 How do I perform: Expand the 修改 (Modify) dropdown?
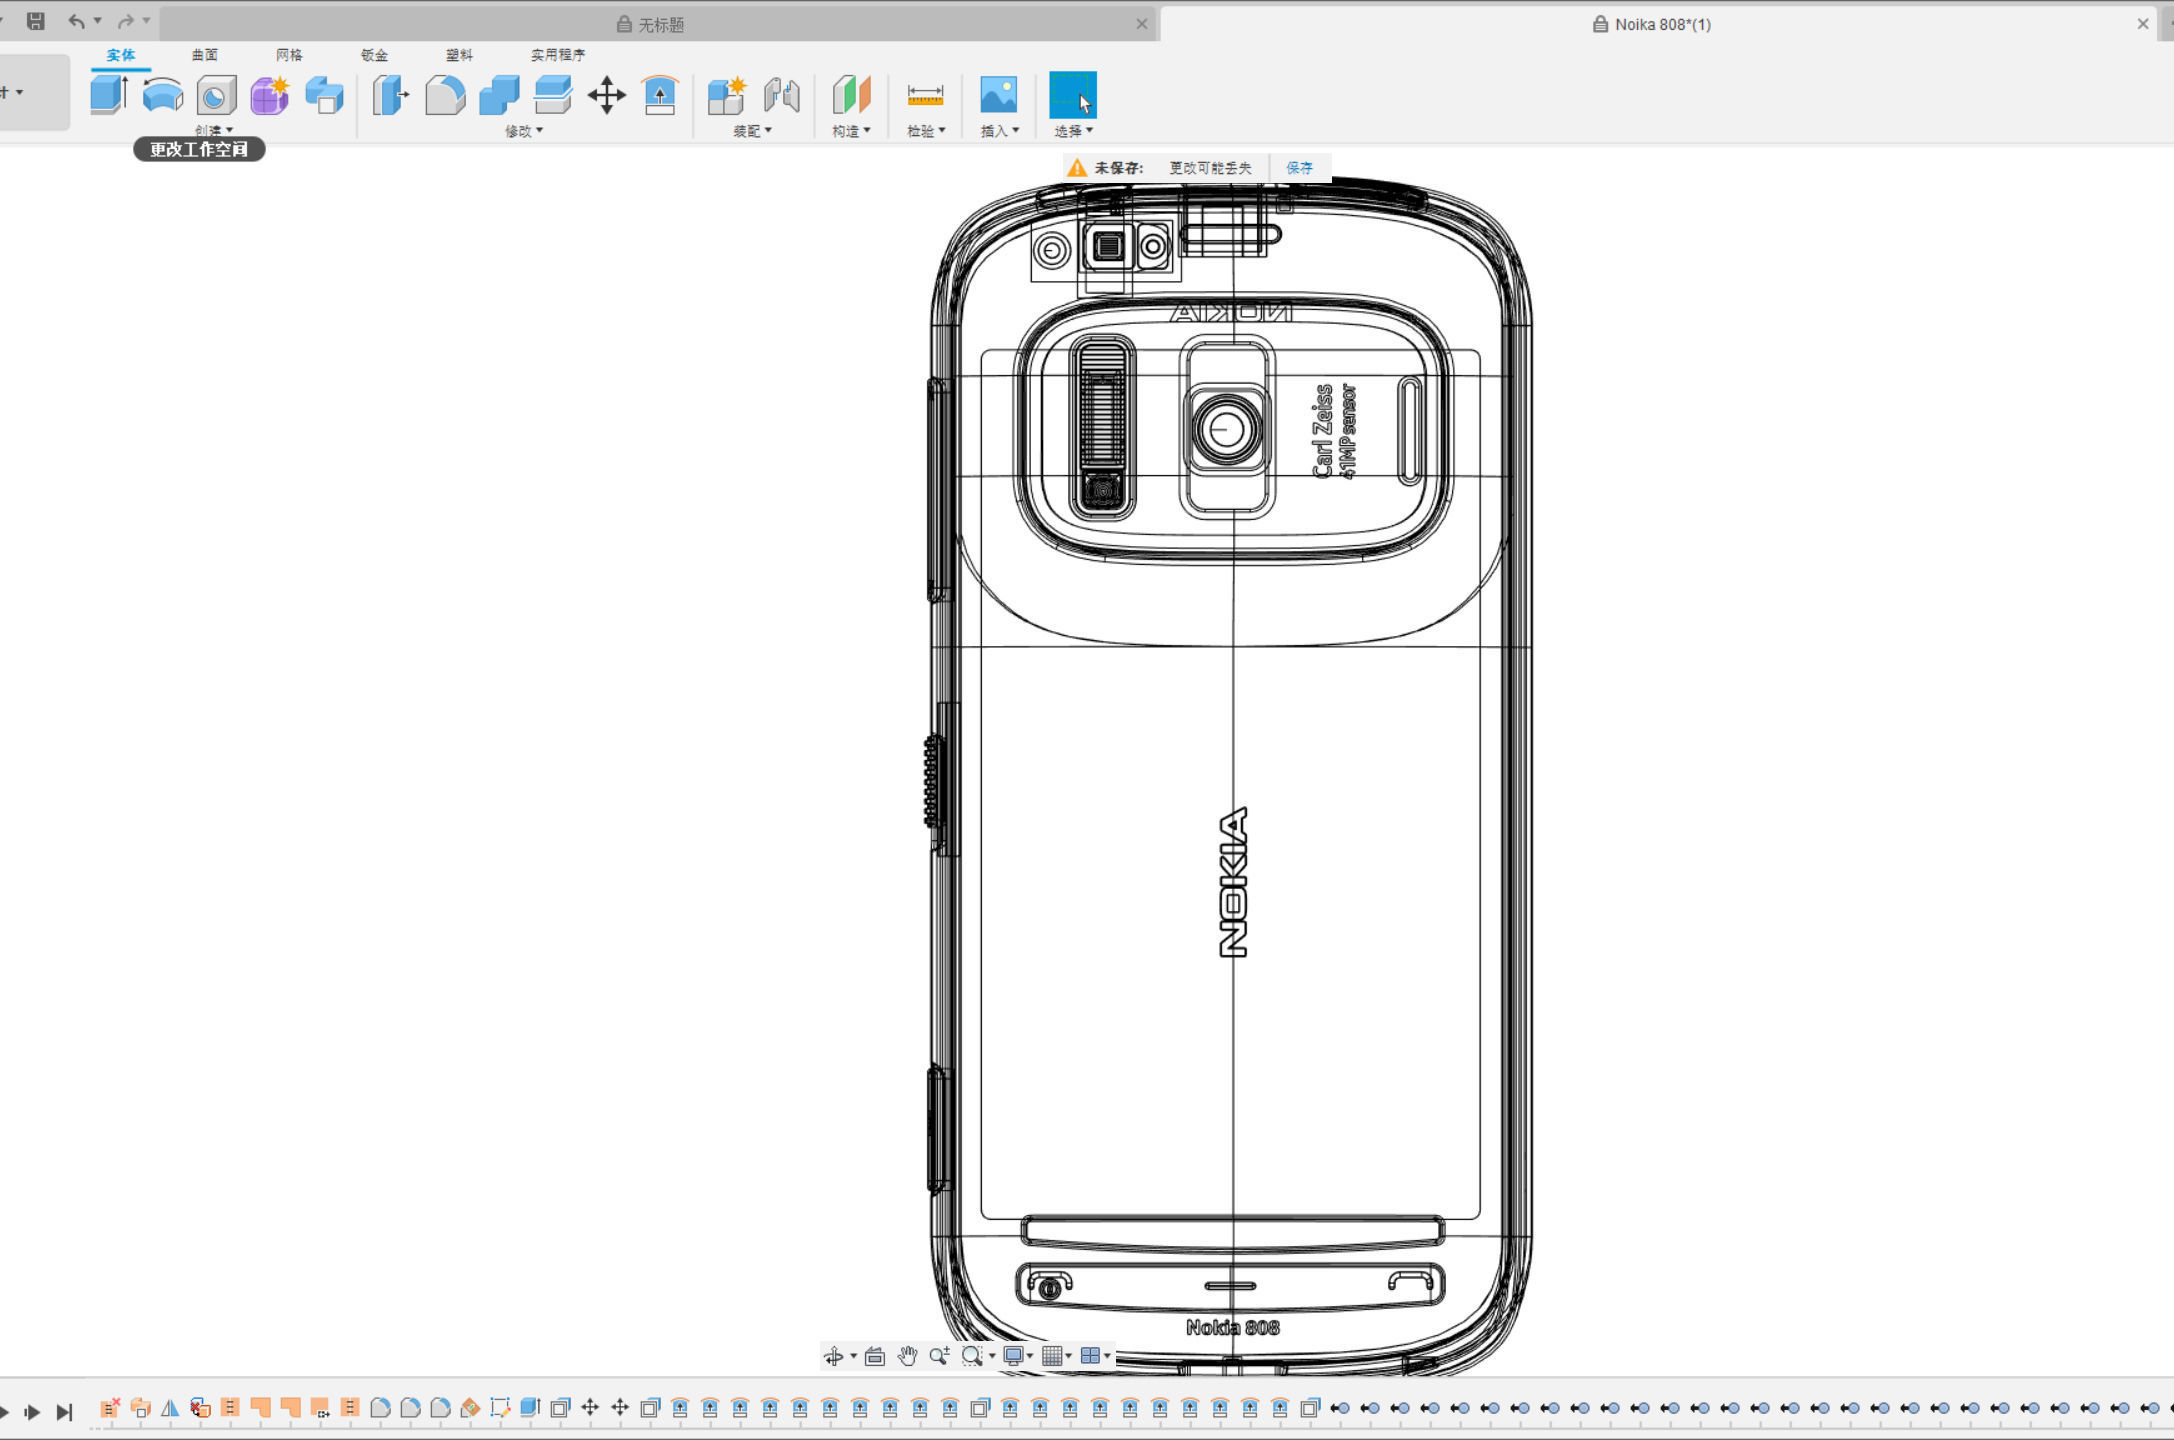pos(524,131)
